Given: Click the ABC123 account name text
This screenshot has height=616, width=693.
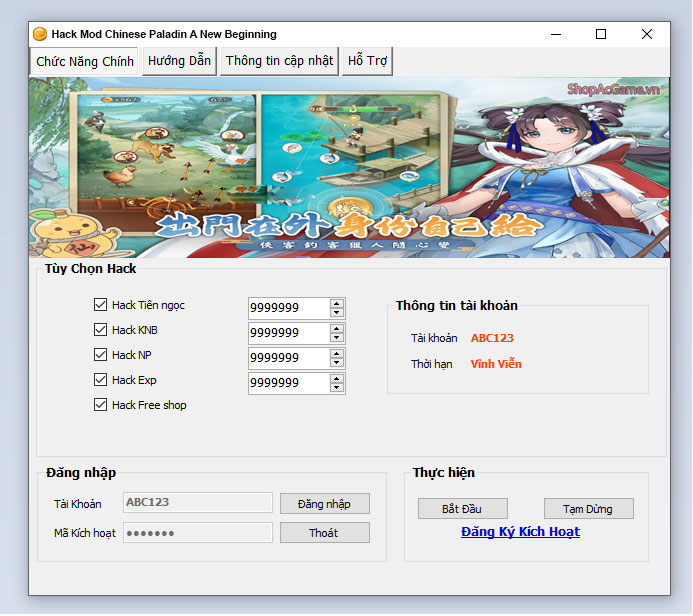Looking at the screenshot, I should [492, 338].
